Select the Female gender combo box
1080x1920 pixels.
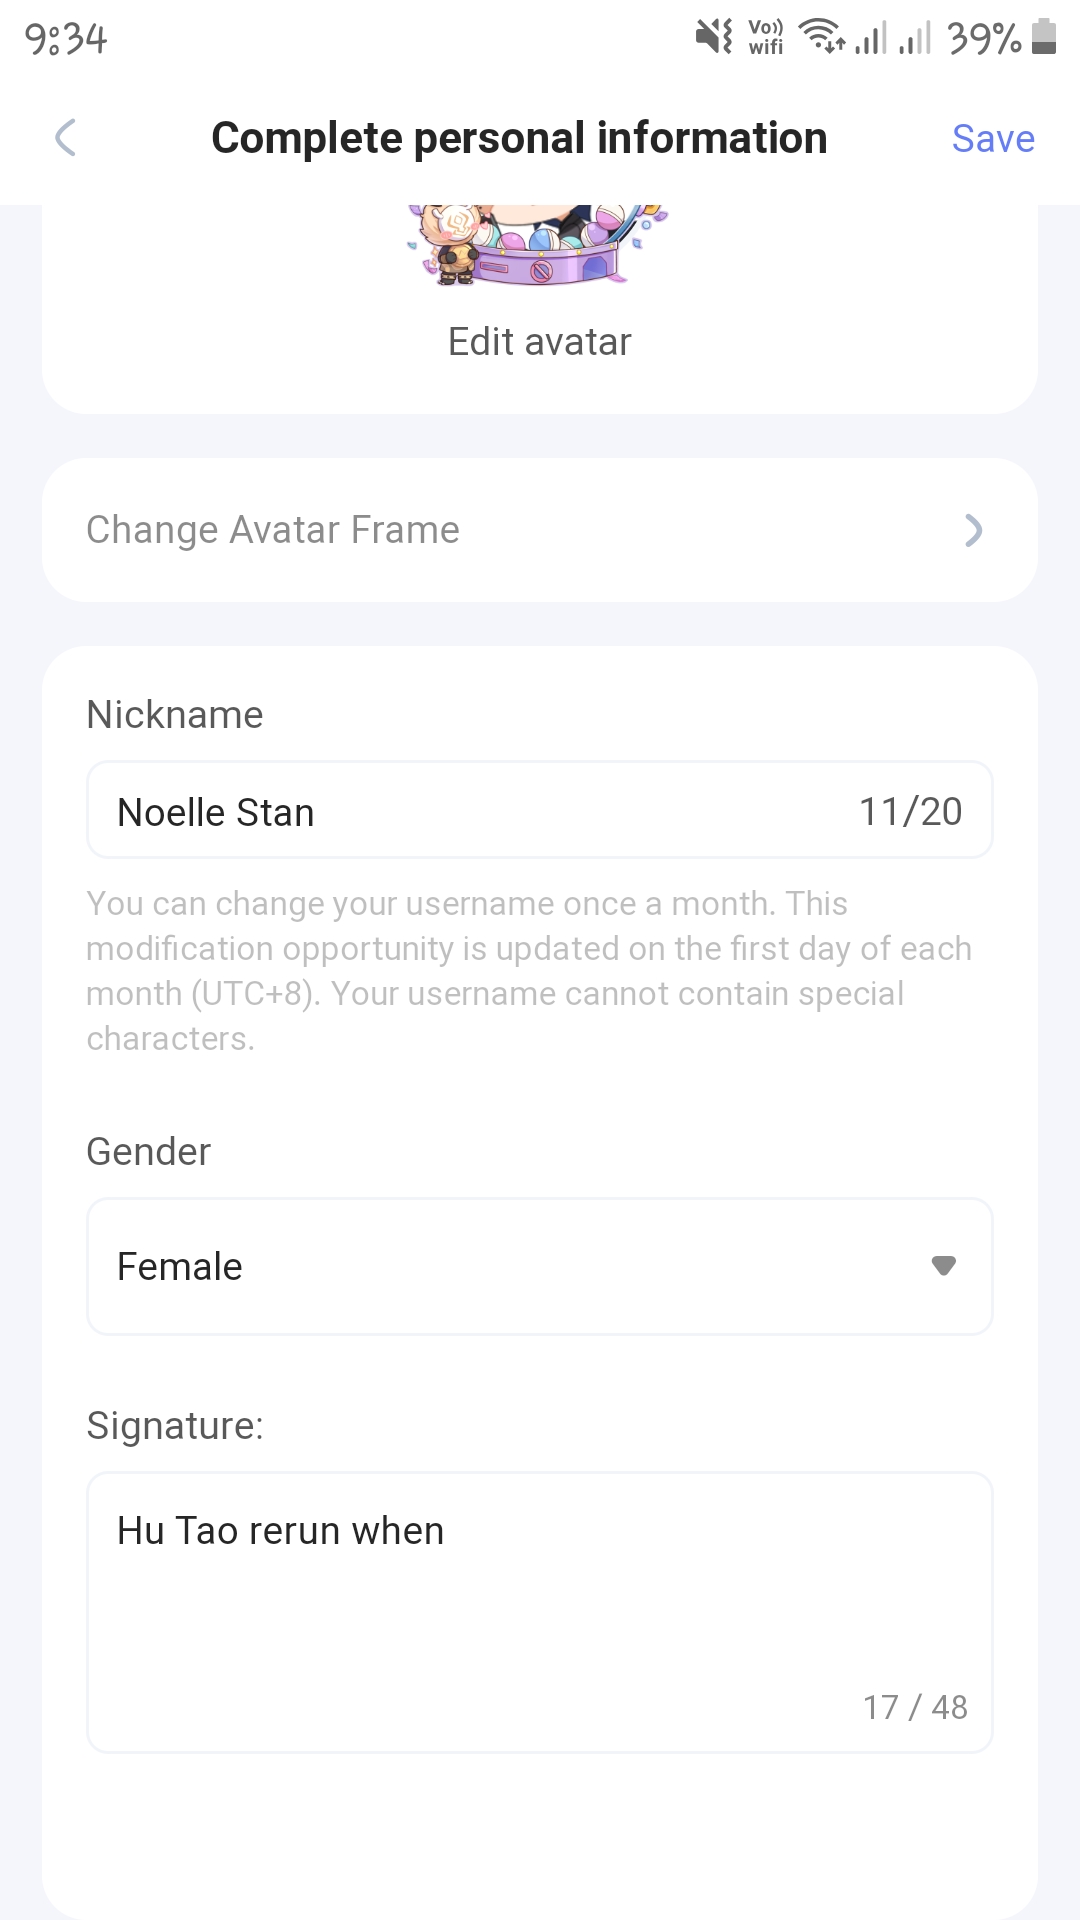540,1266
